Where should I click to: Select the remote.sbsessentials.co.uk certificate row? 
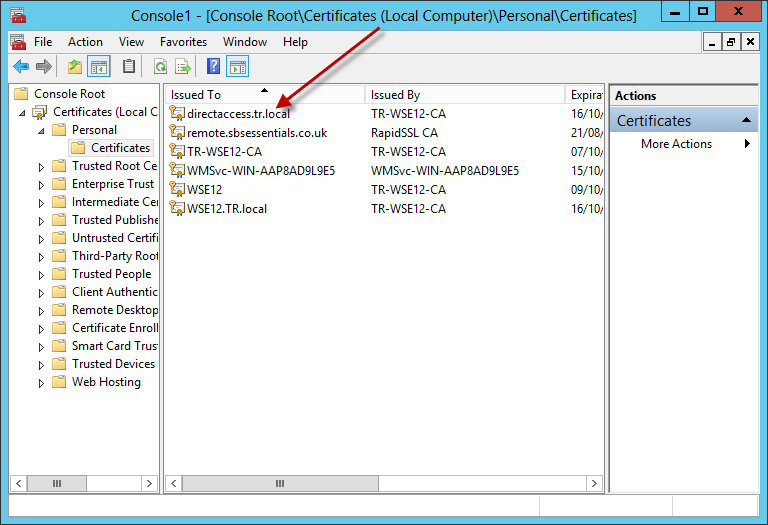pos(257,133)
